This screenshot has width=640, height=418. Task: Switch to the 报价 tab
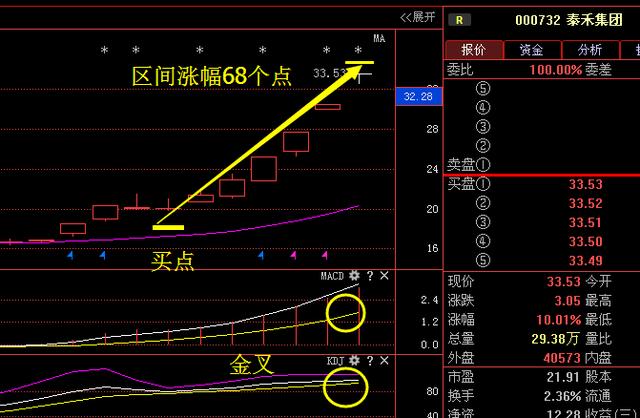coord(474,50)
